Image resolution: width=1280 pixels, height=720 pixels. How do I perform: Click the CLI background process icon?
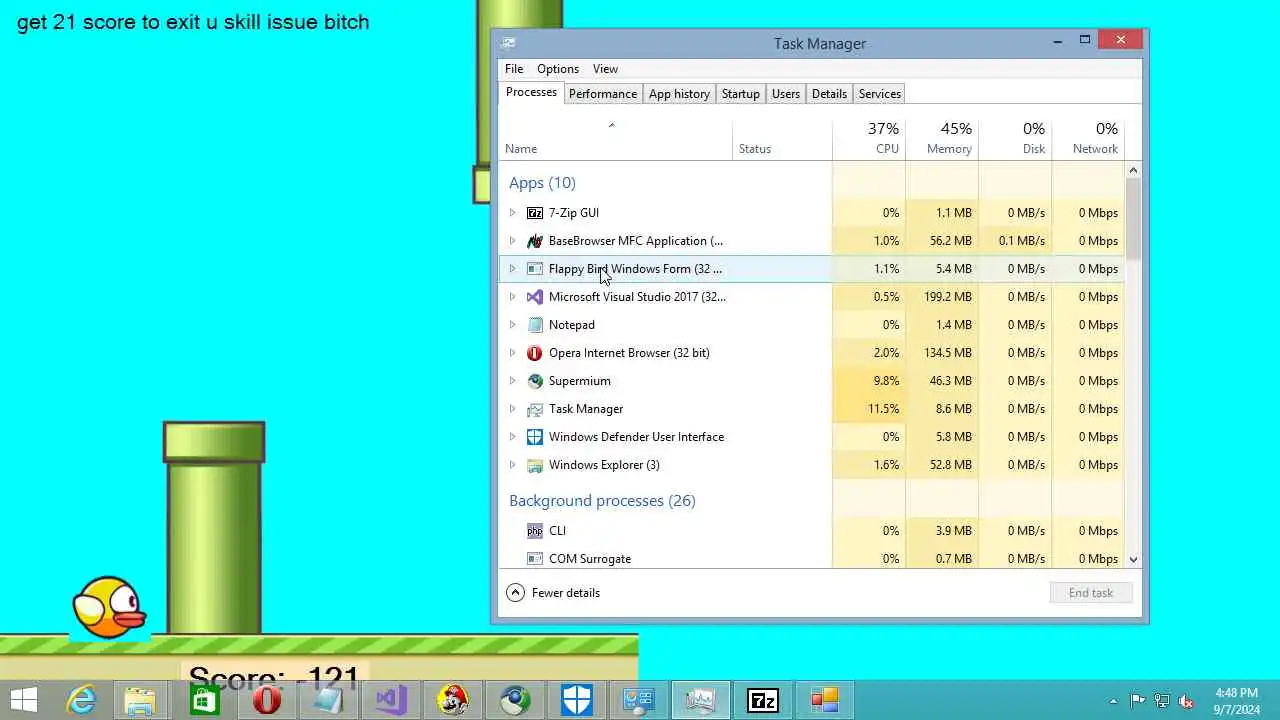coord(535,531)
